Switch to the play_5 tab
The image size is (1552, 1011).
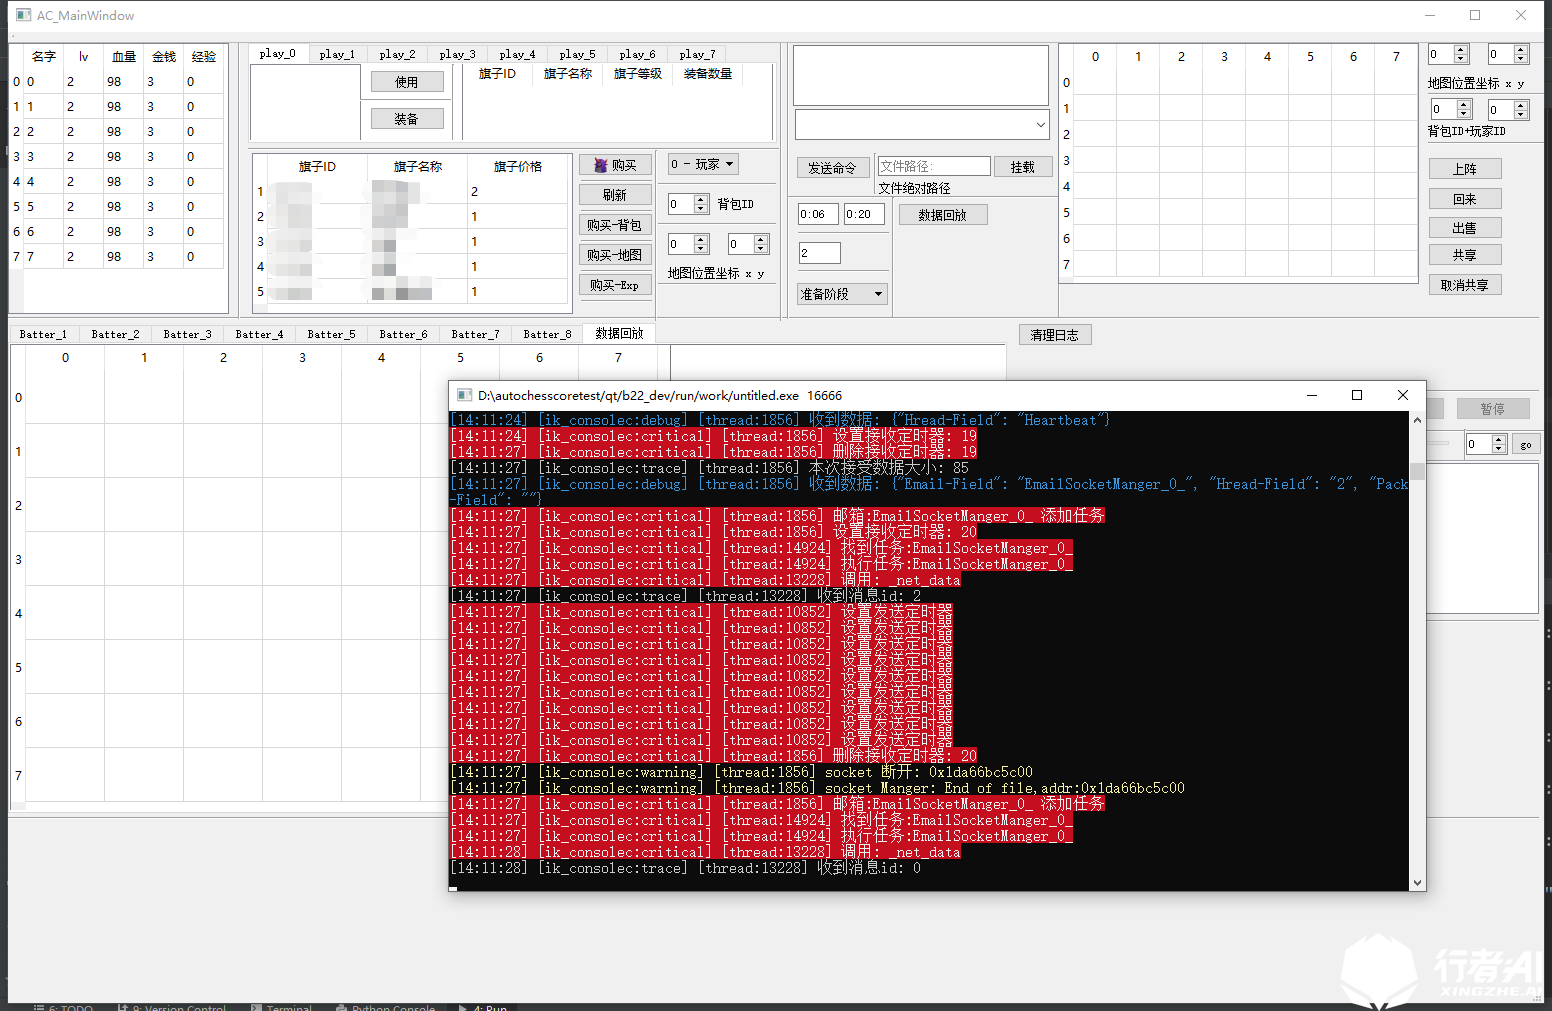[577, 54]
